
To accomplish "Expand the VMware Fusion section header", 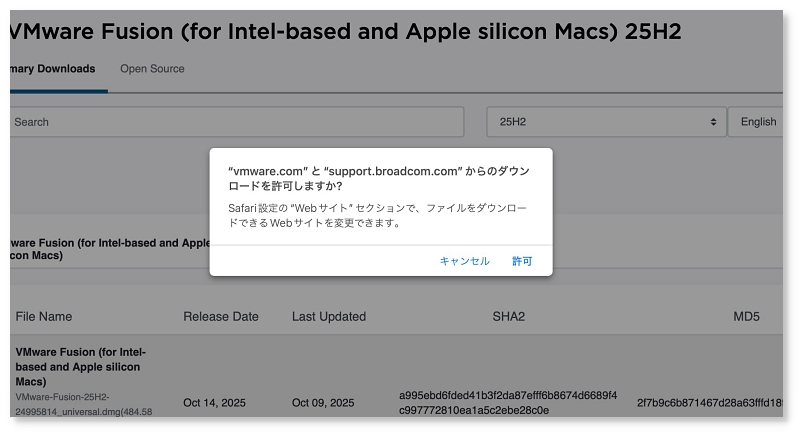I will [x=100, y=249].
